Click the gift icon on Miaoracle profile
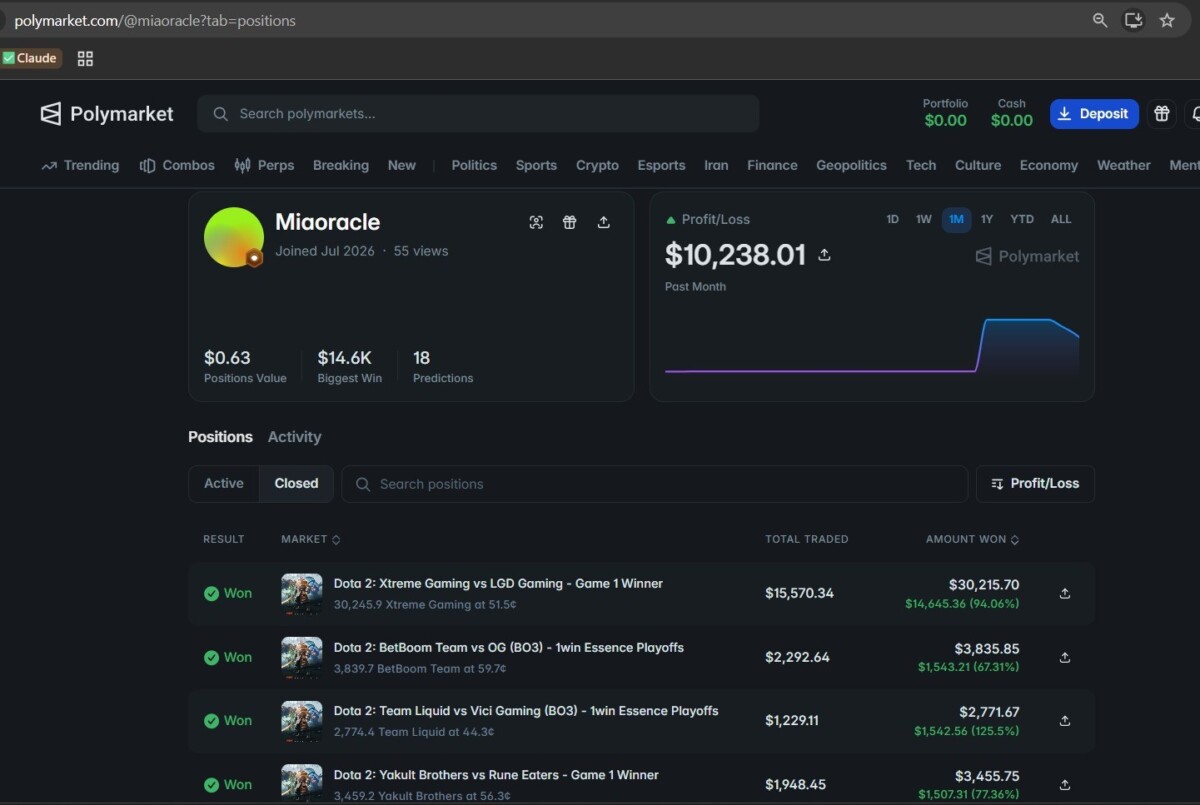 click(569, 222)
